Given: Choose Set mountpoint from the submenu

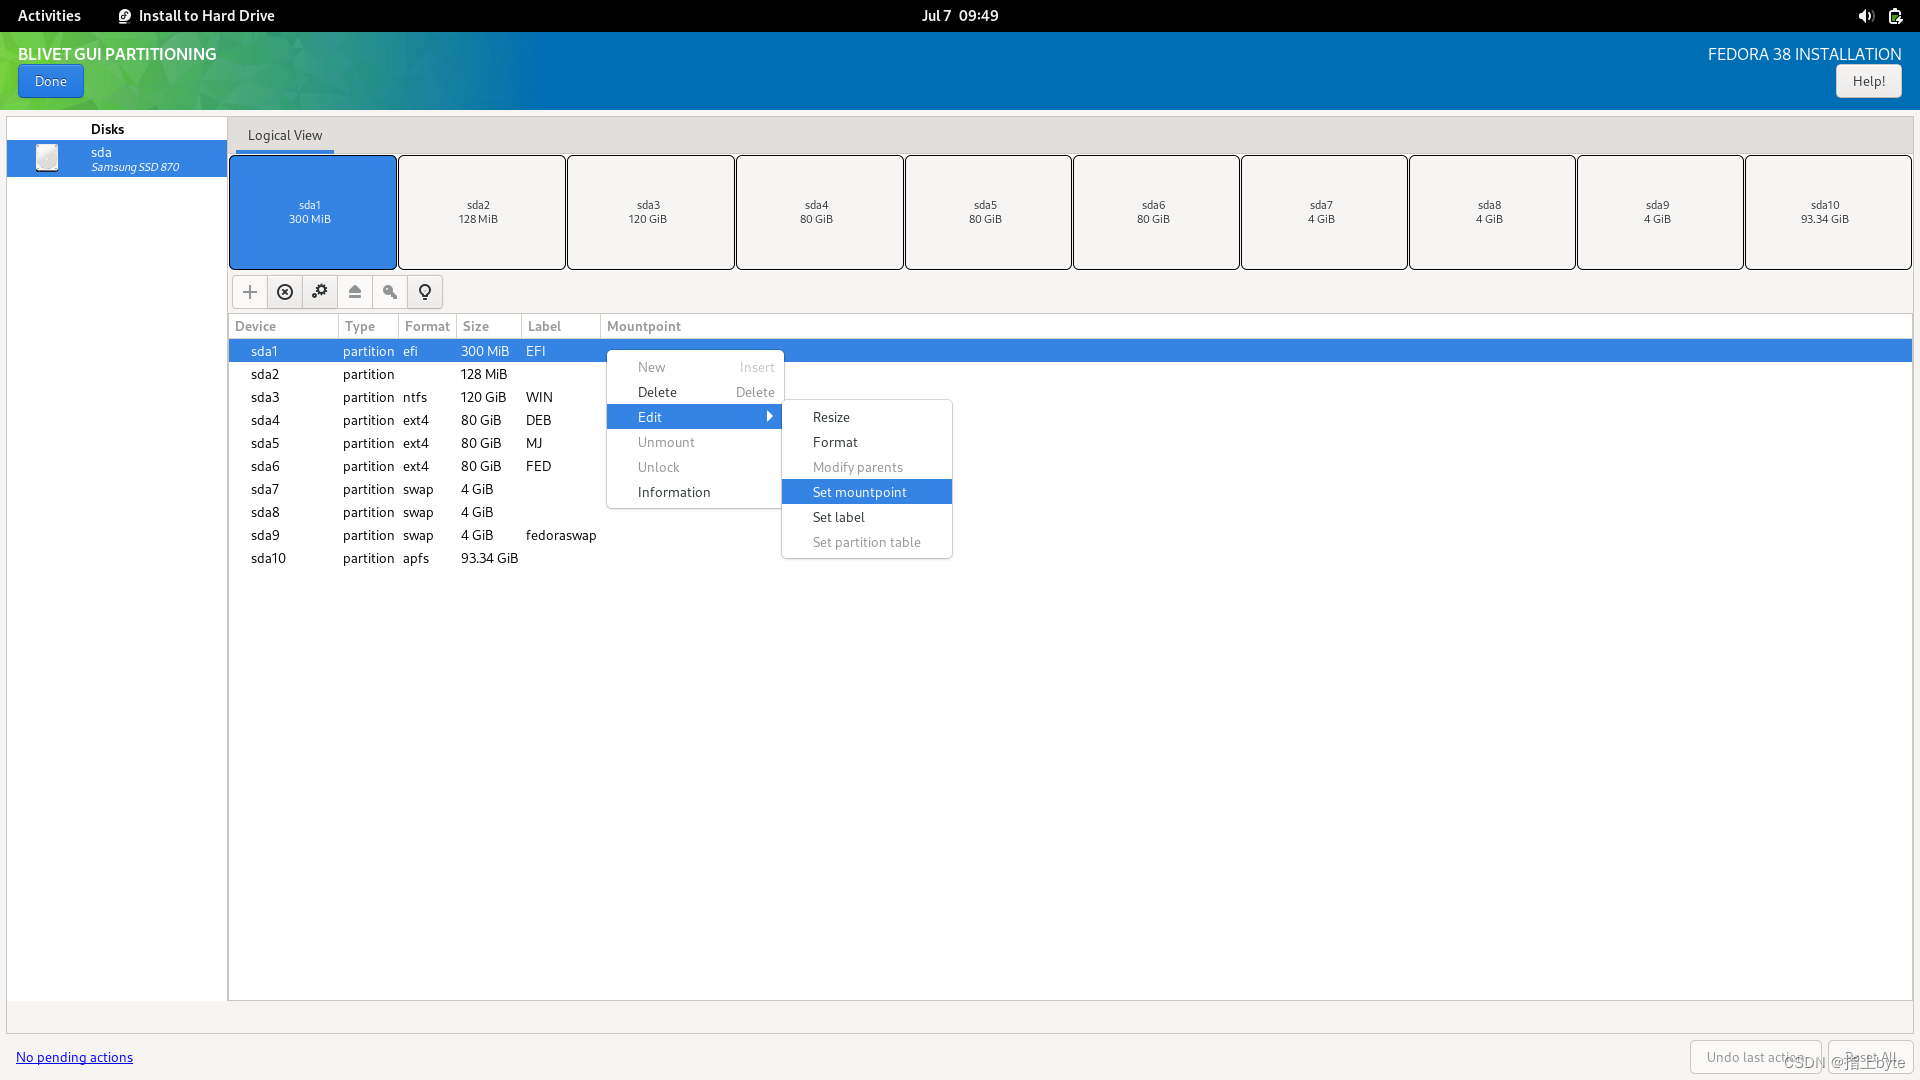Looking at the screenshot, I should tap(860, 492).
